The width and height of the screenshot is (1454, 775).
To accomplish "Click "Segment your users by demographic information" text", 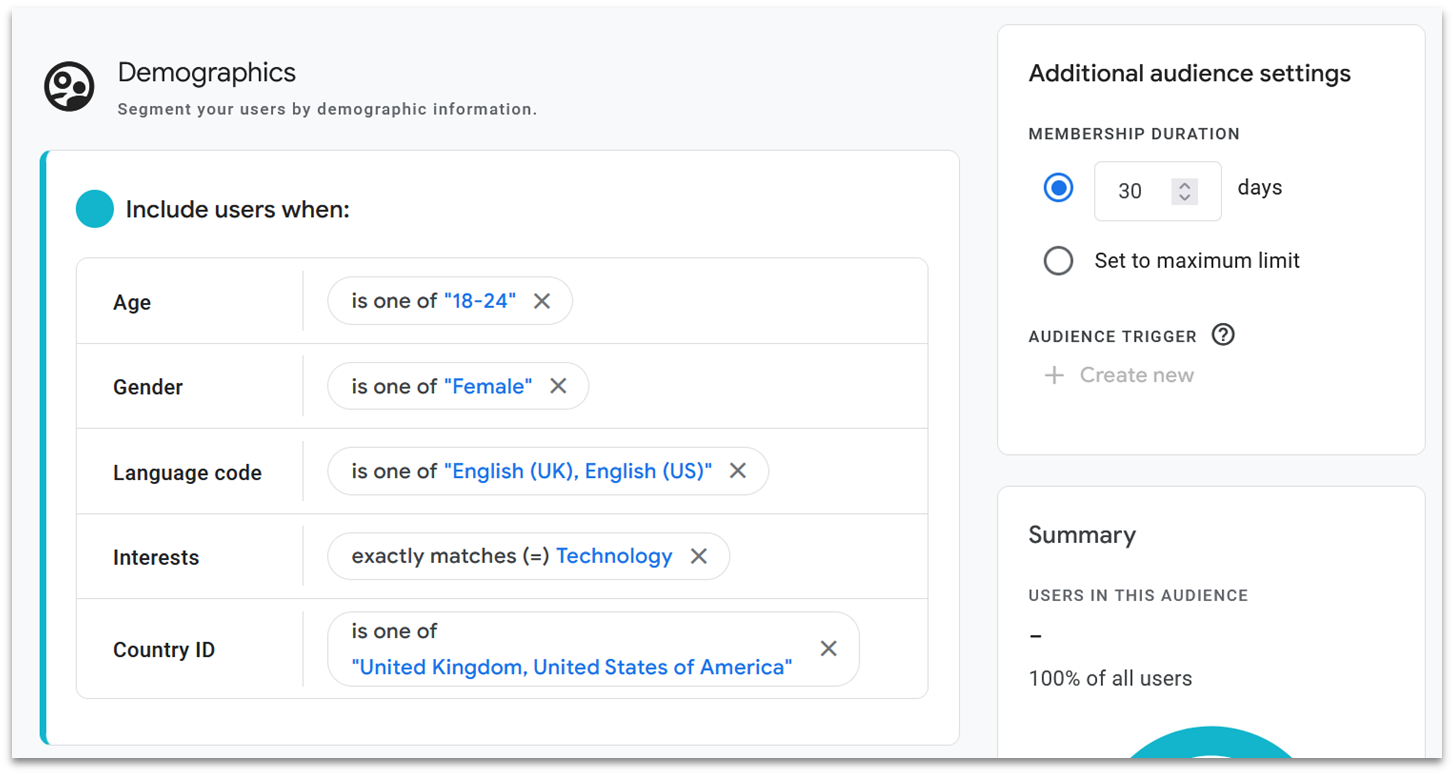I will (327, 109).
